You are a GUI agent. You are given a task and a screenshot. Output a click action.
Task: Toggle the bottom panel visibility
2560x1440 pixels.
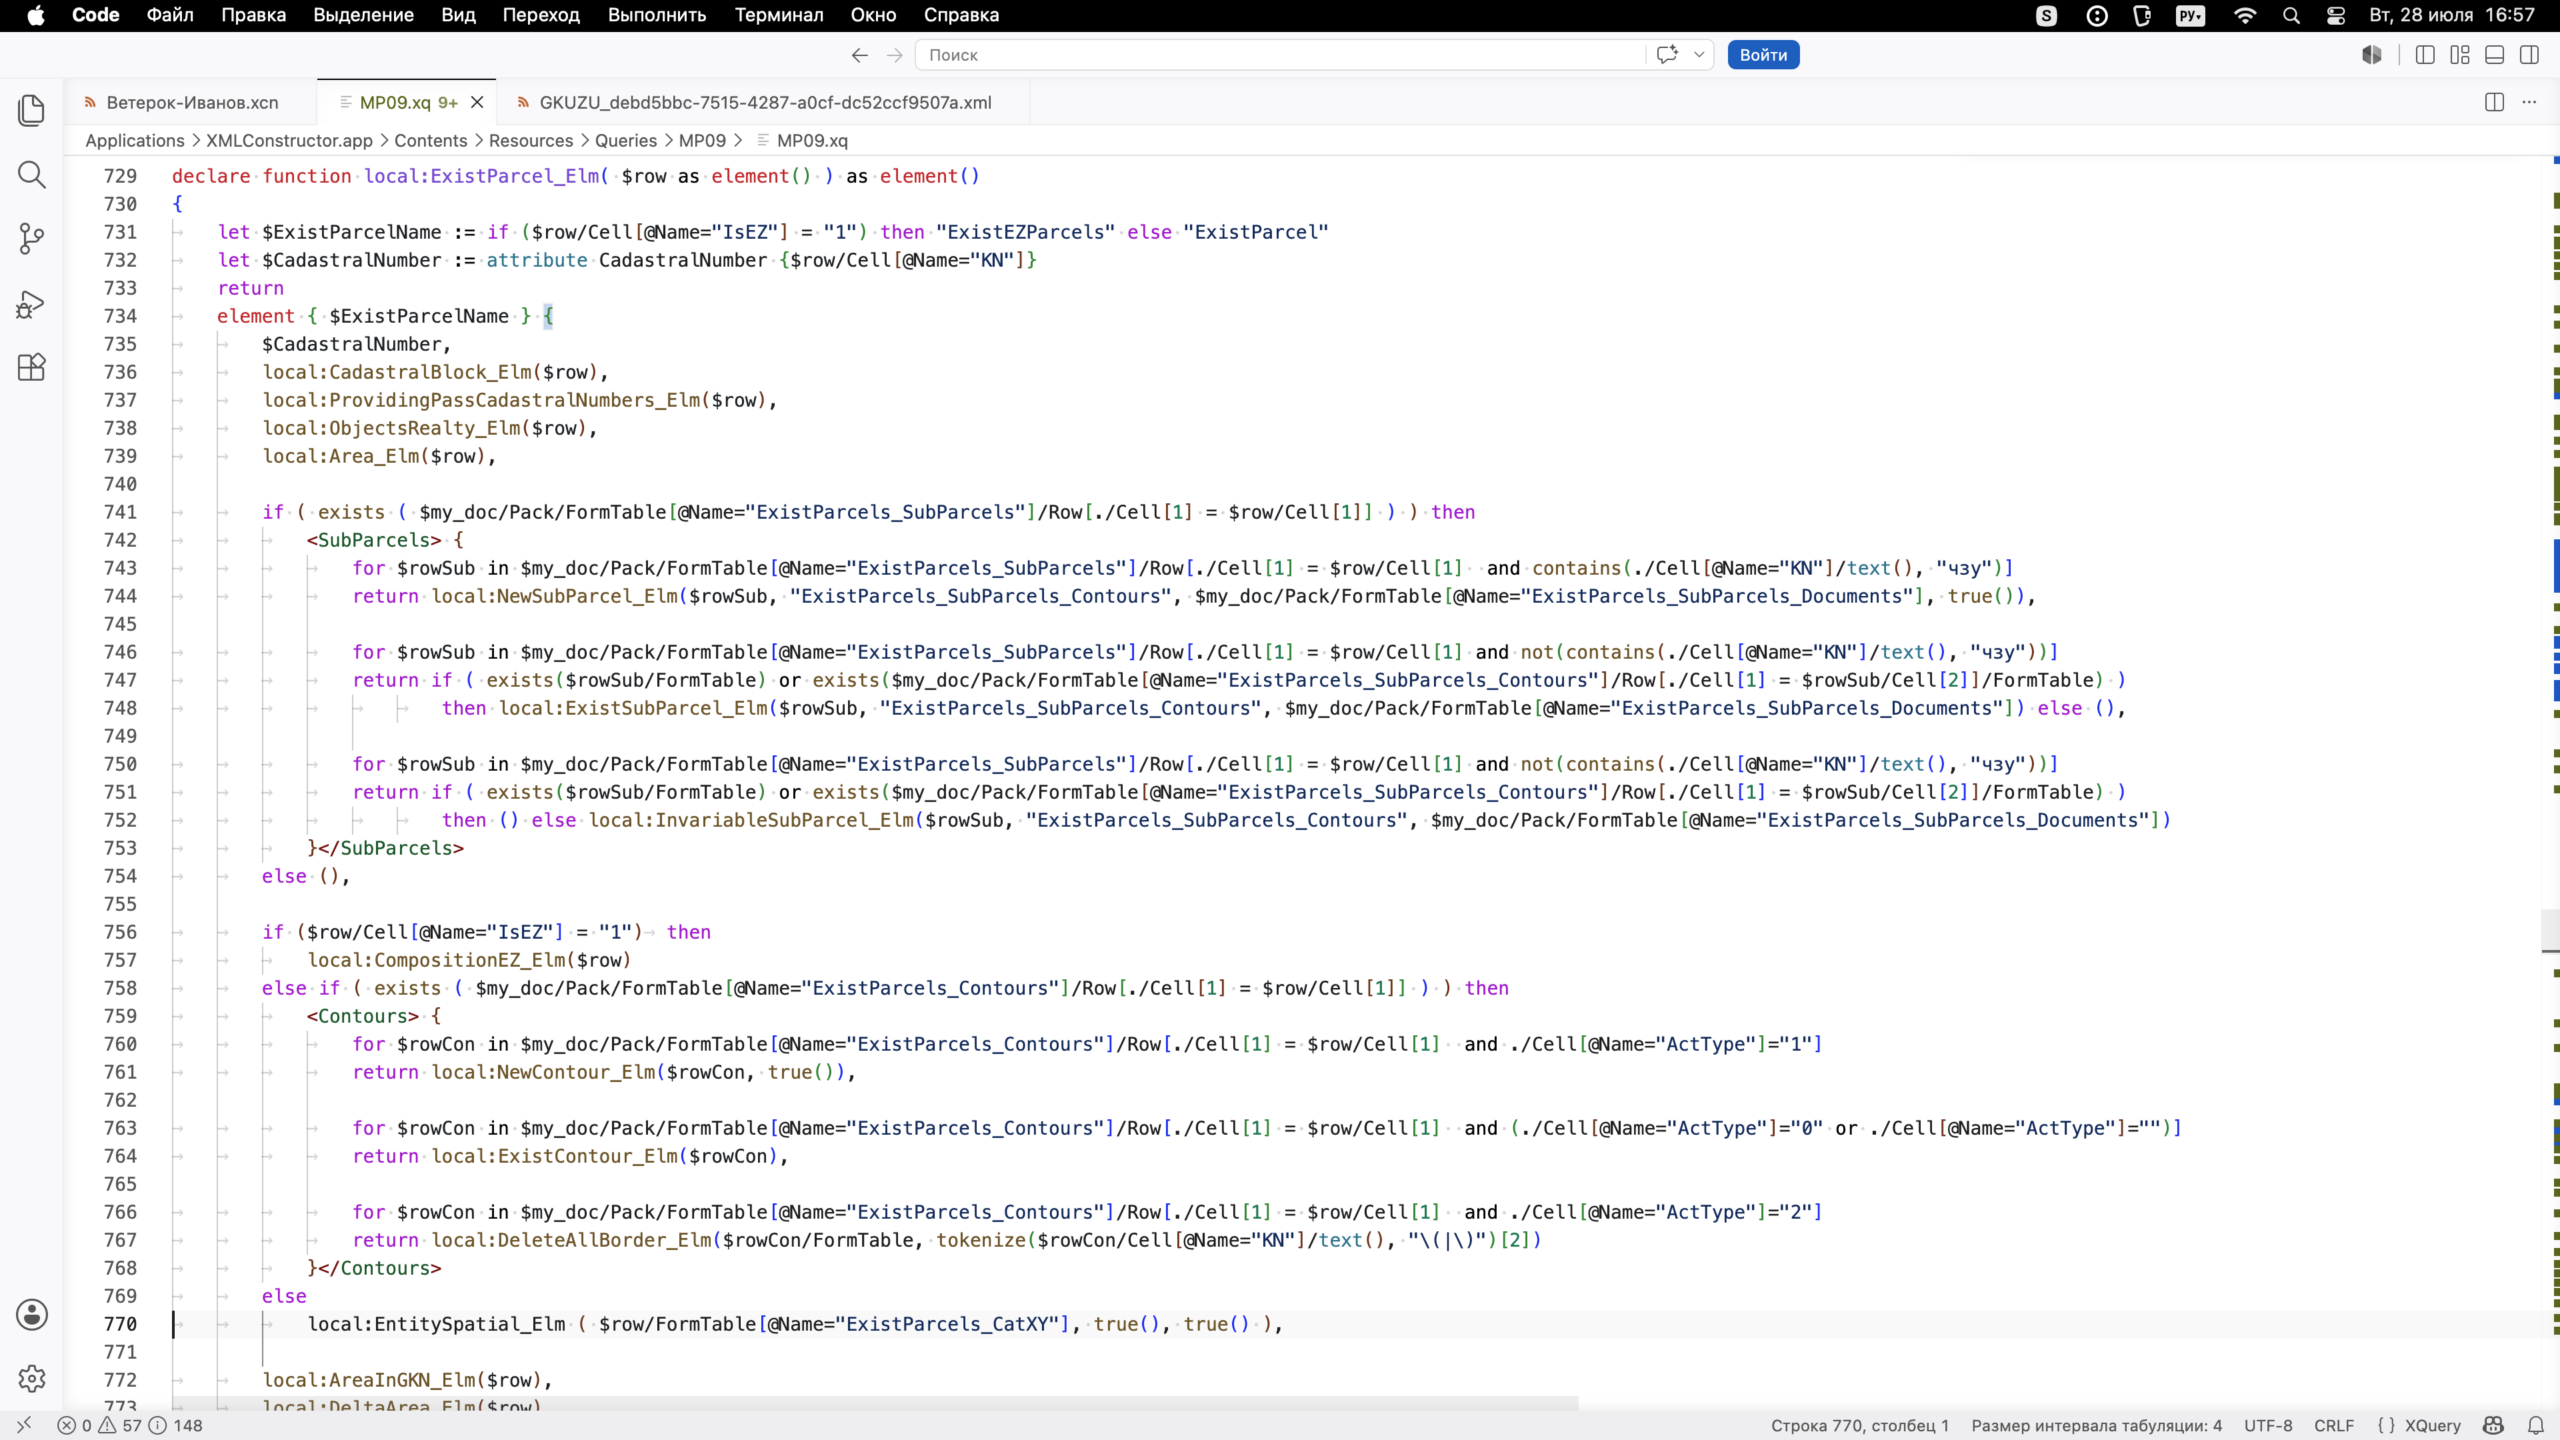tap(2495, 55)
